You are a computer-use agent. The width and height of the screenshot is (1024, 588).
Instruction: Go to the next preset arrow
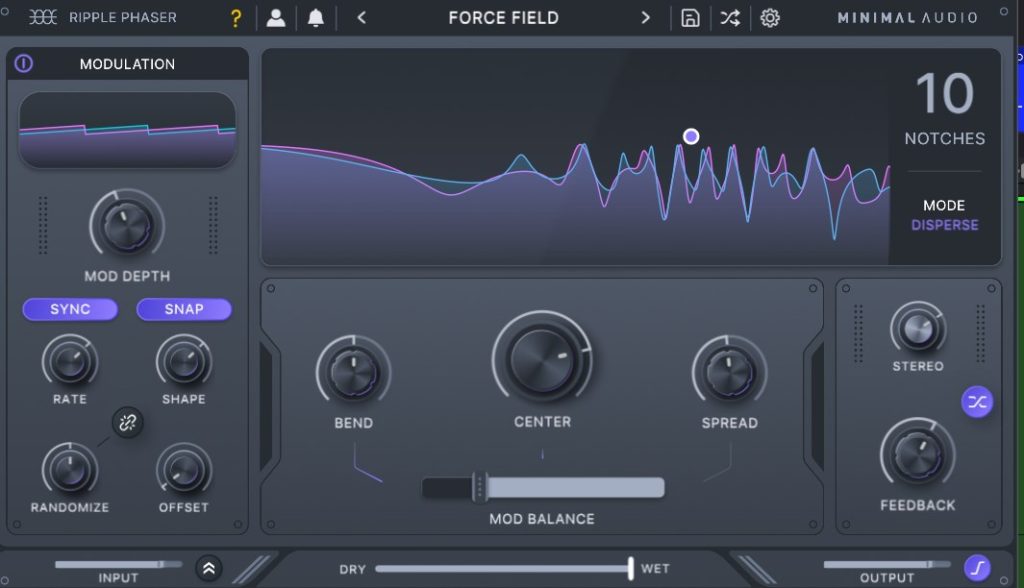coord(645,18)
